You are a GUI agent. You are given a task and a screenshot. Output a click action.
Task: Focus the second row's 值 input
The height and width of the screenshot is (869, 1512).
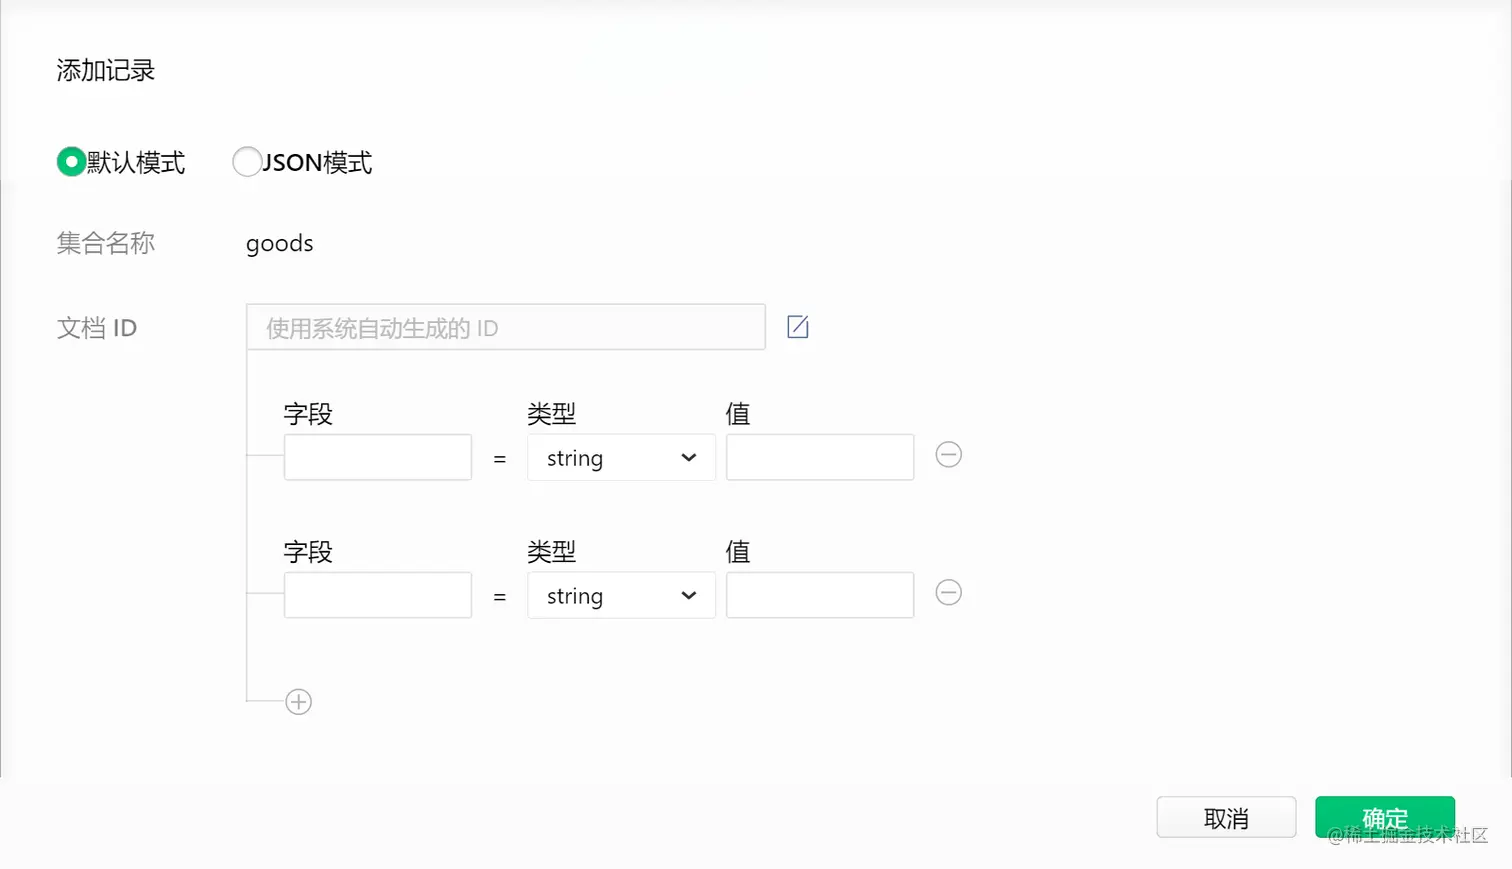pyautogui.click(x=819, y=596)
